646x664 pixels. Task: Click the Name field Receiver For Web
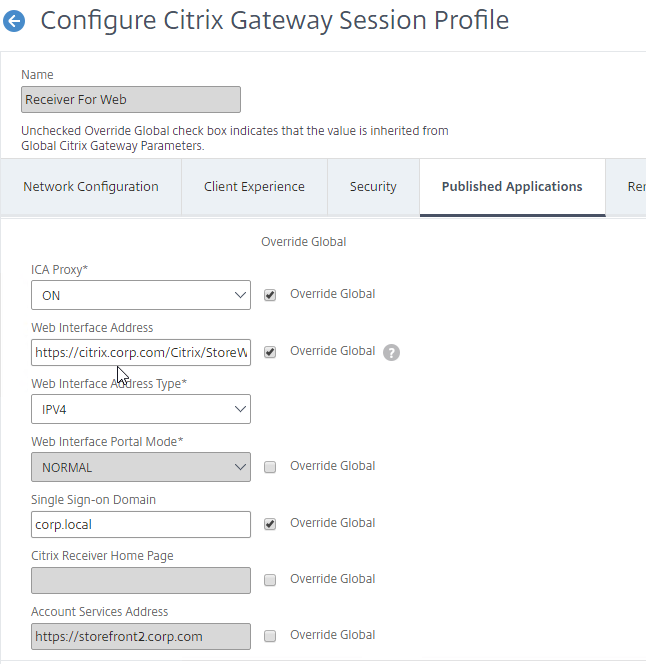pyautogui.click(x=131, y=100)
